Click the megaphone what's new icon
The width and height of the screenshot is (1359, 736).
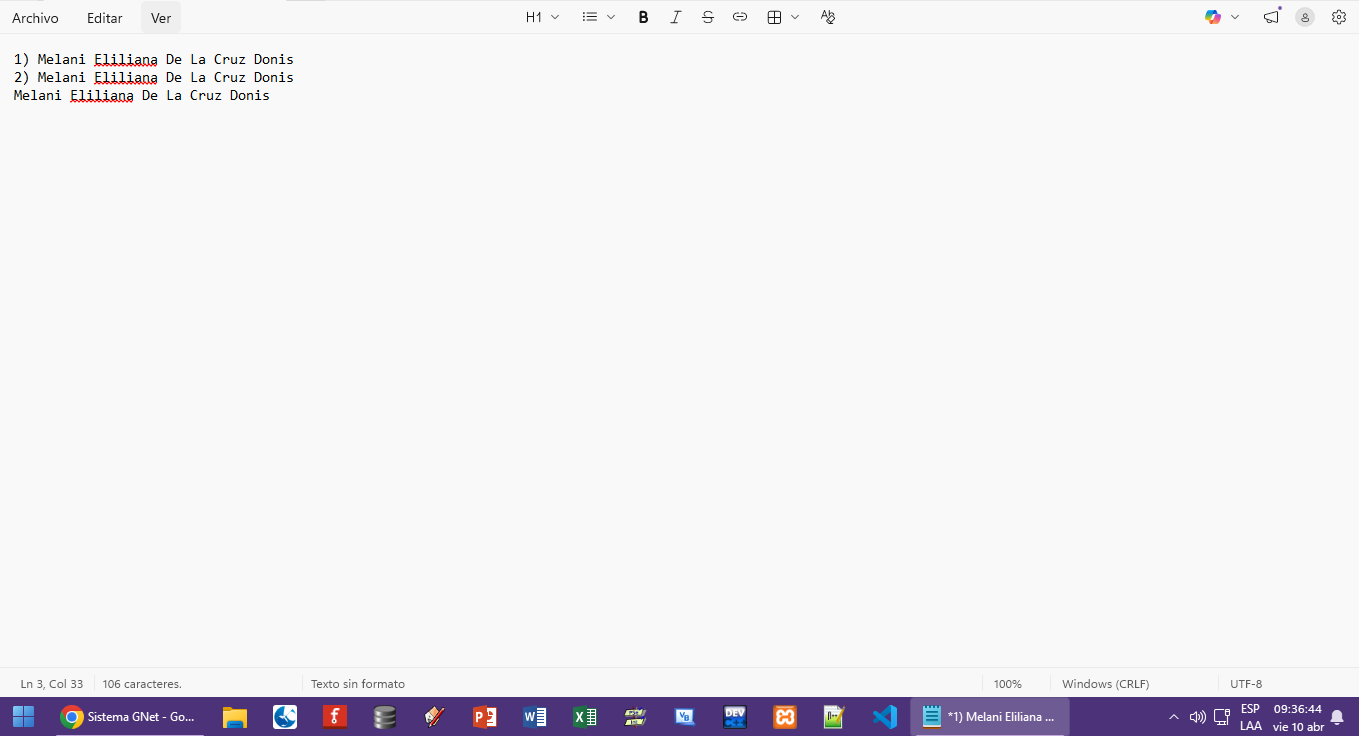[1271, 17]
